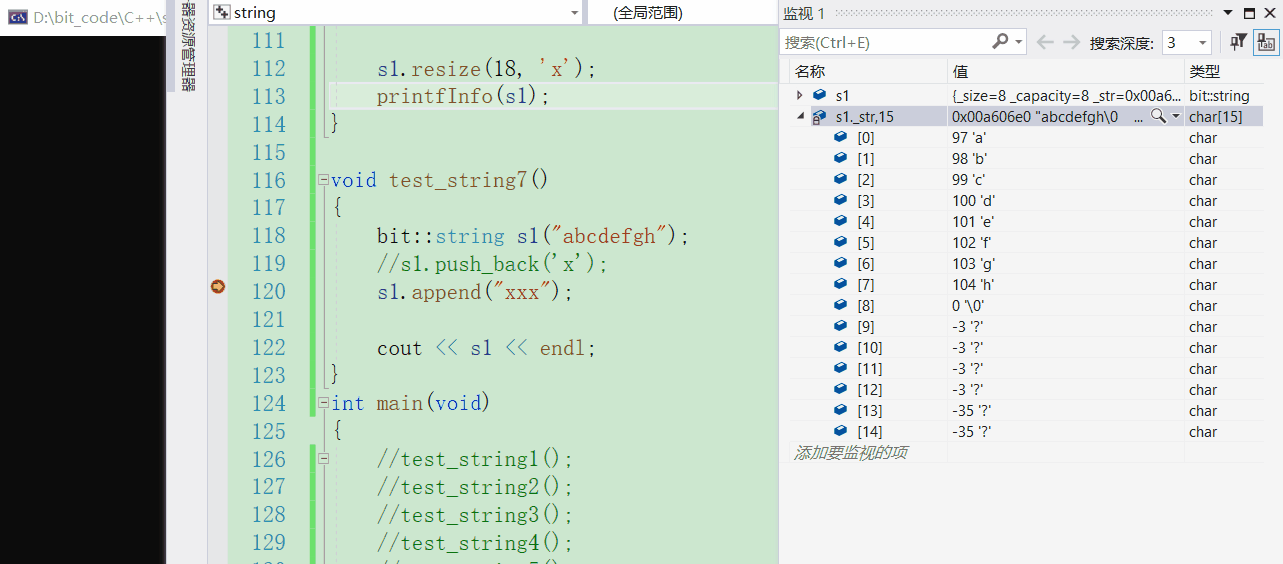Viewport: 1283px width, 564px height.
Task: Click code line s1.append("xxx");
Action: [x=475, y=292]
